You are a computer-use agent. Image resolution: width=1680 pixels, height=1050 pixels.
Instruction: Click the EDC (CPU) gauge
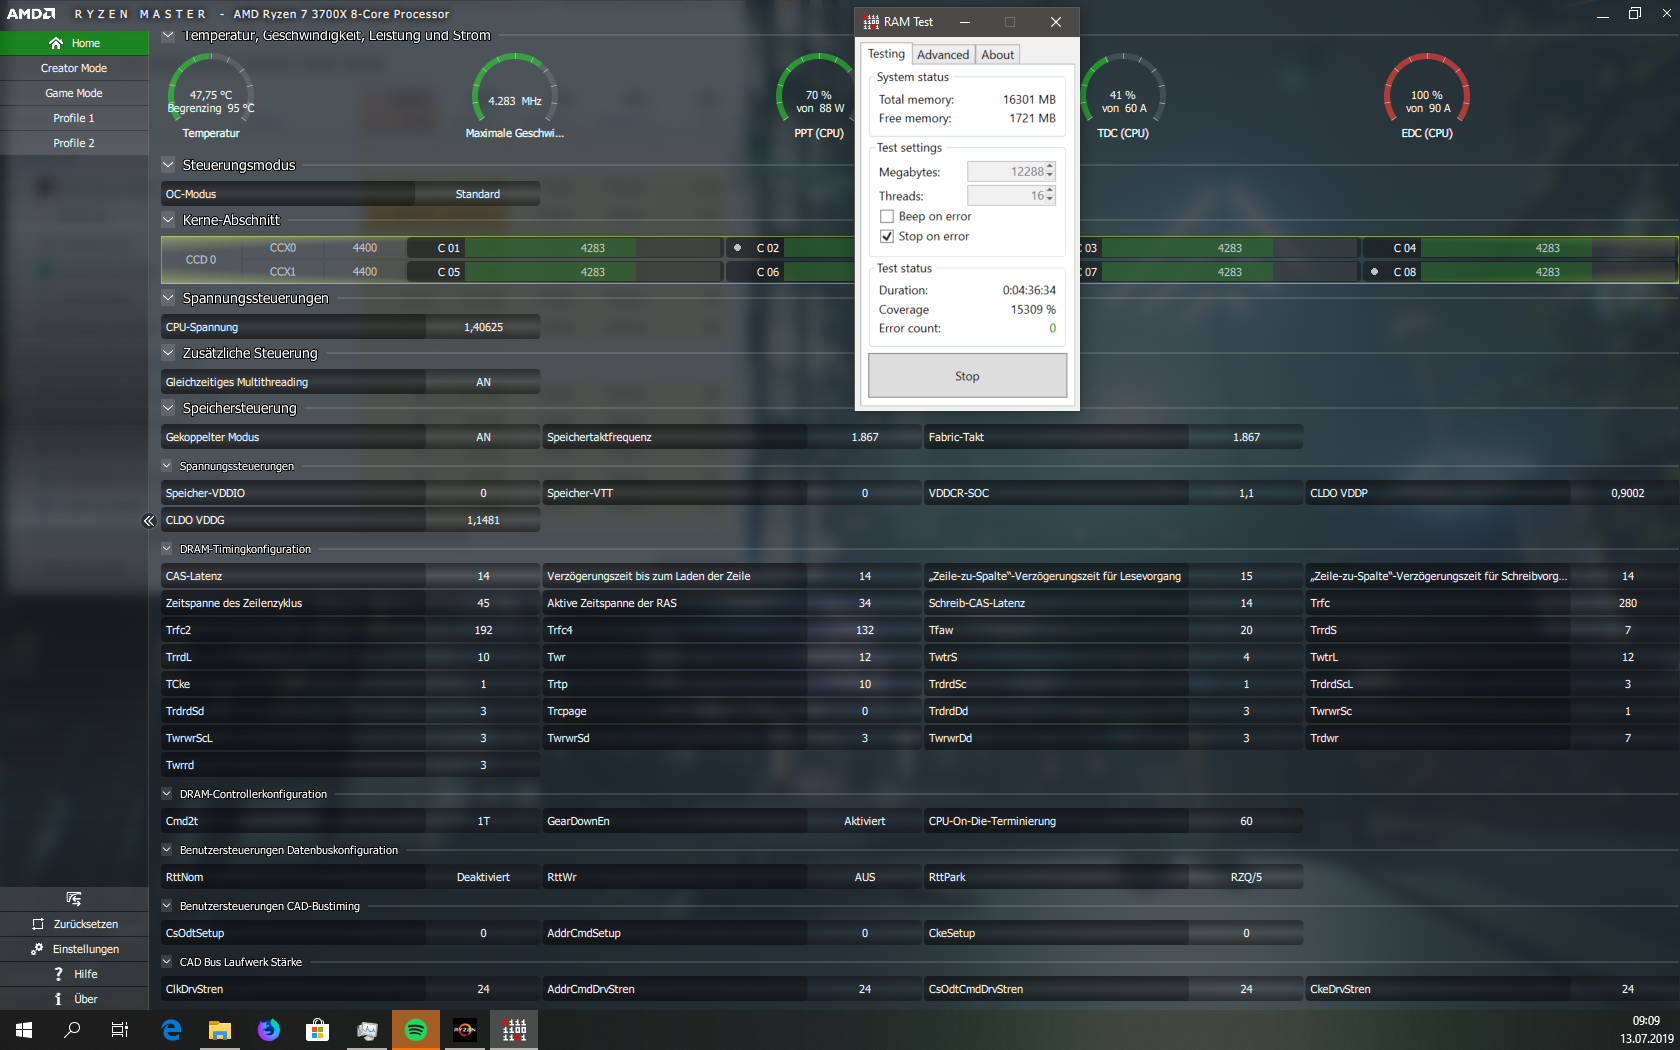1427,95
